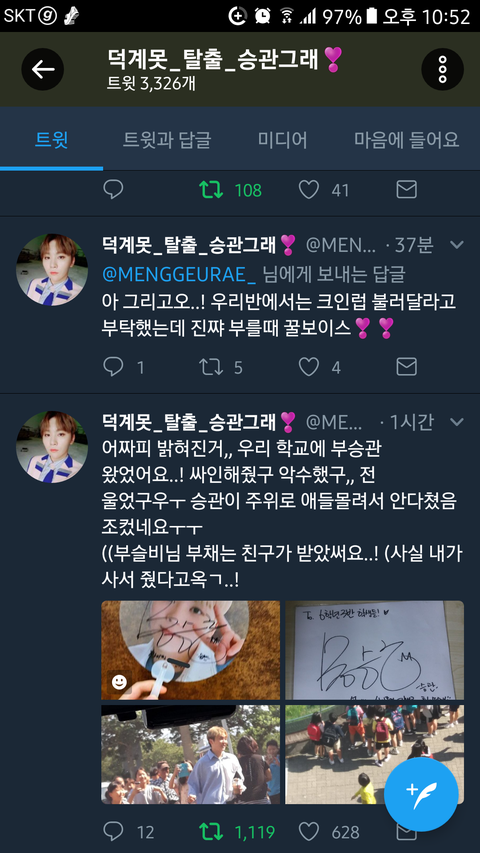Toggle like on tweet with 41 hearts
This screenshot has height=853, width=480.
[x=309, y=189]
